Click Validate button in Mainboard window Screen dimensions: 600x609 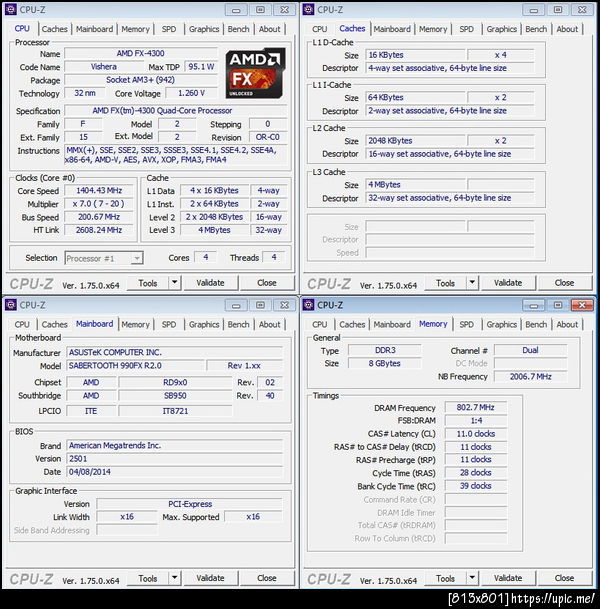click(x=210, y=578)
